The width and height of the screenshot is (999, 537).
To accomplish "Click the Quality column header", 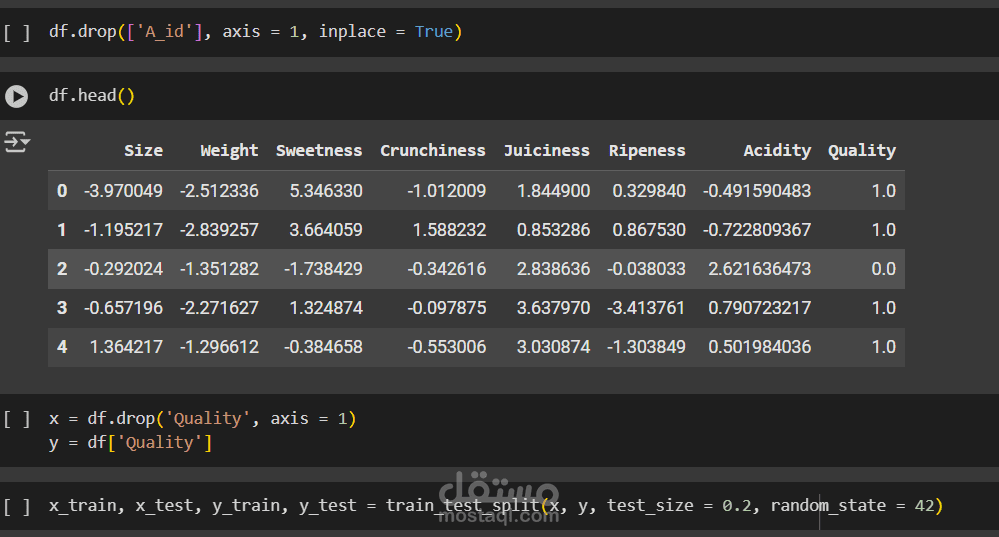I will [862, 150].
